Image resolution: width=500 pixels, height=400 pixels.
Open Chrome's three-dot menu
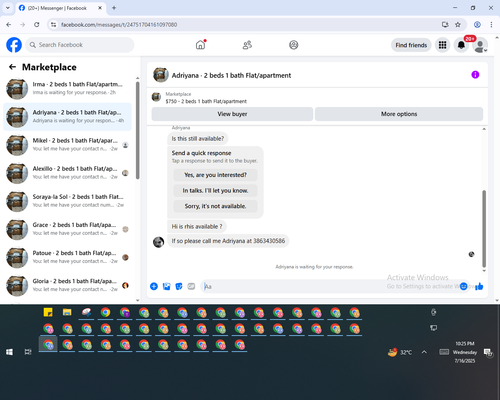[491, 24]
